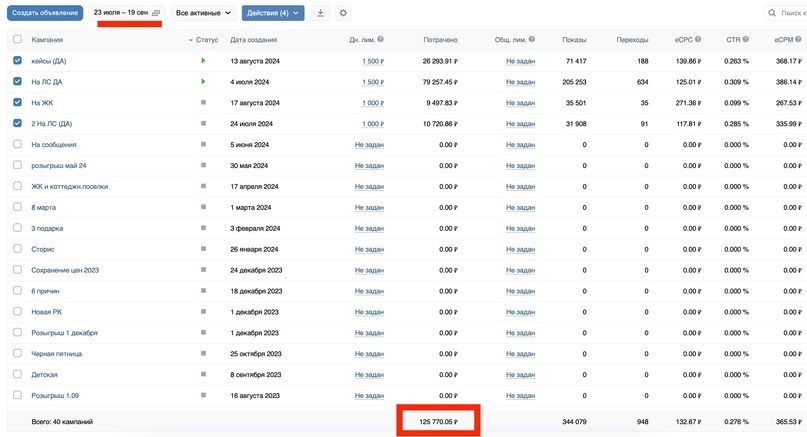Sort by Потрачено column header
The width and height of the screenshot is (807, 437).
point(440,40)
